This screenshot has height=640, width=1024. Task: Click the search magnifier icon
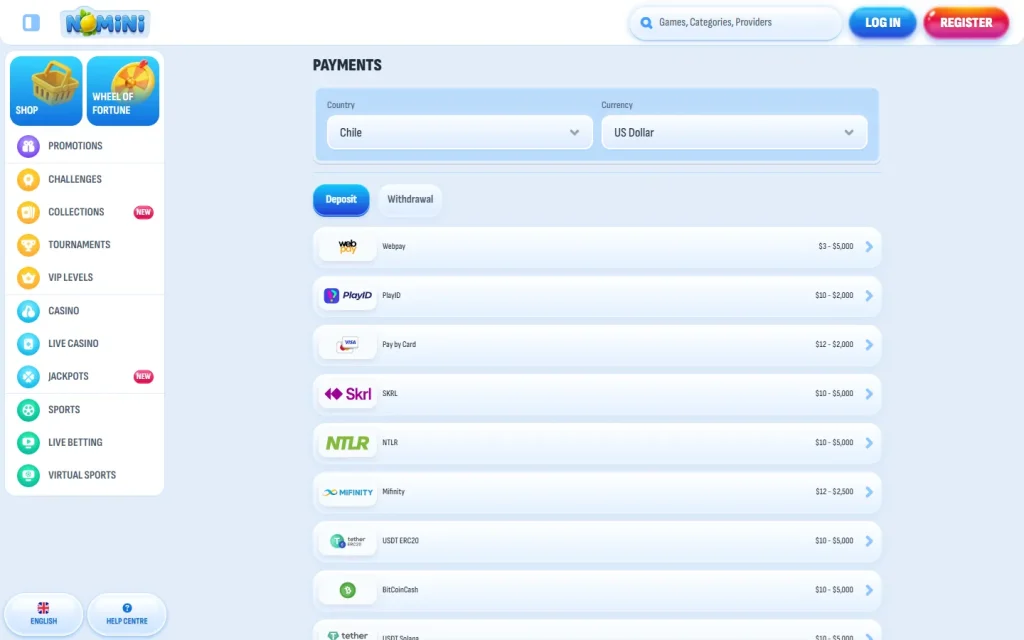(646, 23)
